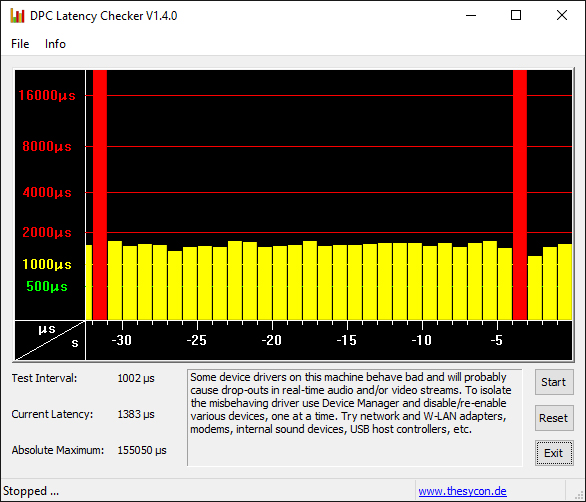Close the DPC Latency Checker window
Image resolution: width=586 pixels, height=502 pixels.
(562, 16)
